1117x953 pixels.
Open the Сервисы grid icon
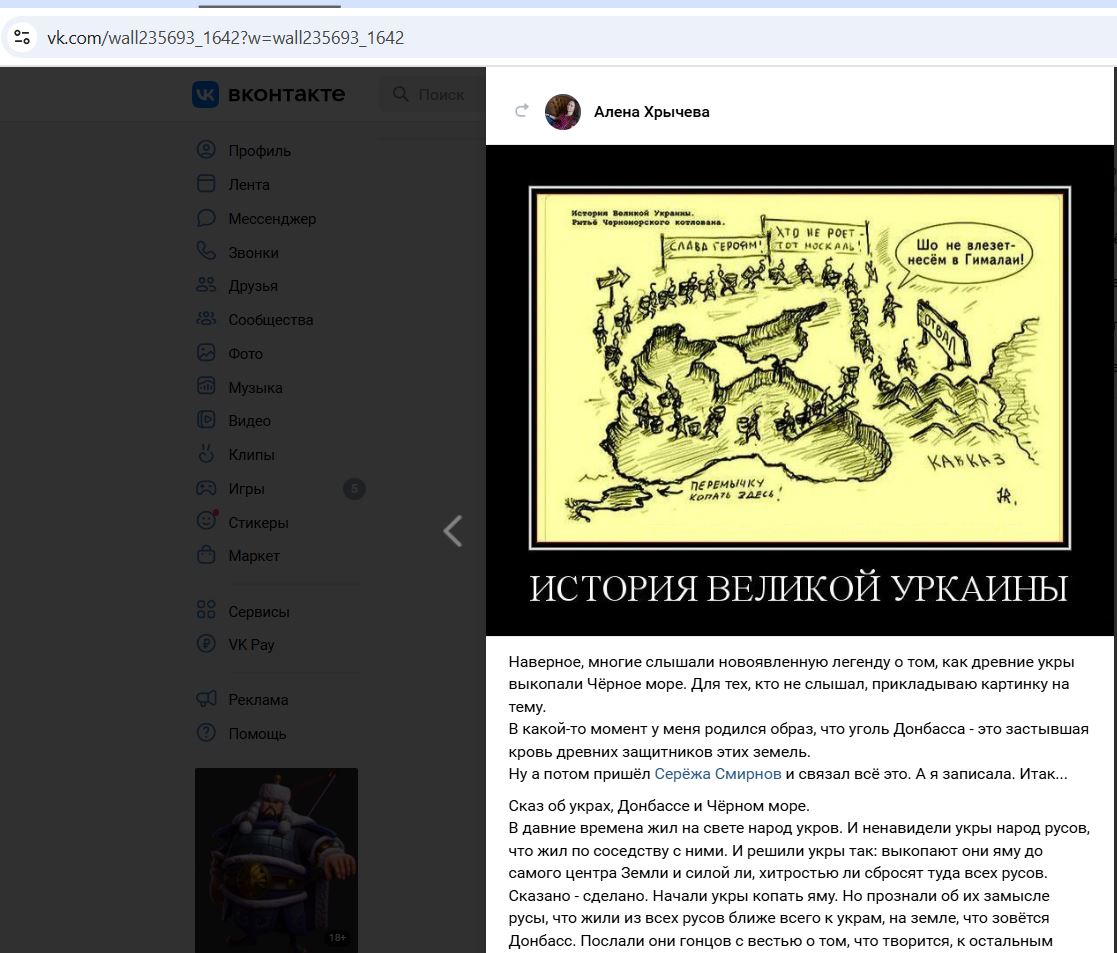pos(206,610)
